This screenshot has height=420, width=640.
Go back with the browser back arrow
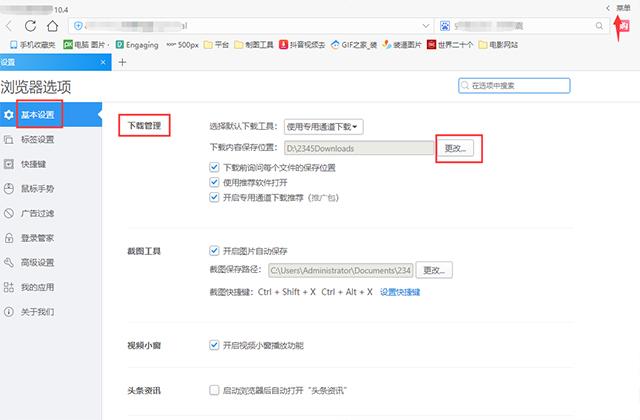(x=9, y=26)
